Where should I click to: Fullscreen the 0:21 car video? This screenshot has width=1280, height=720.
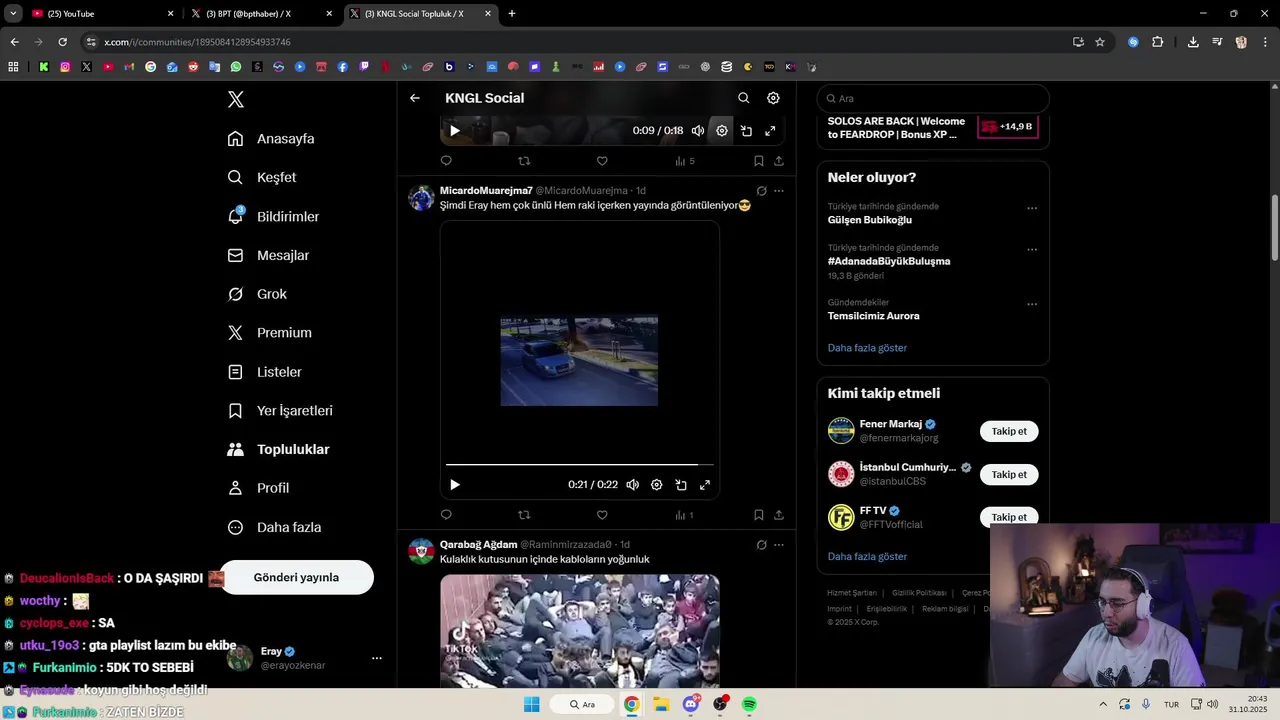click(705, 485)
